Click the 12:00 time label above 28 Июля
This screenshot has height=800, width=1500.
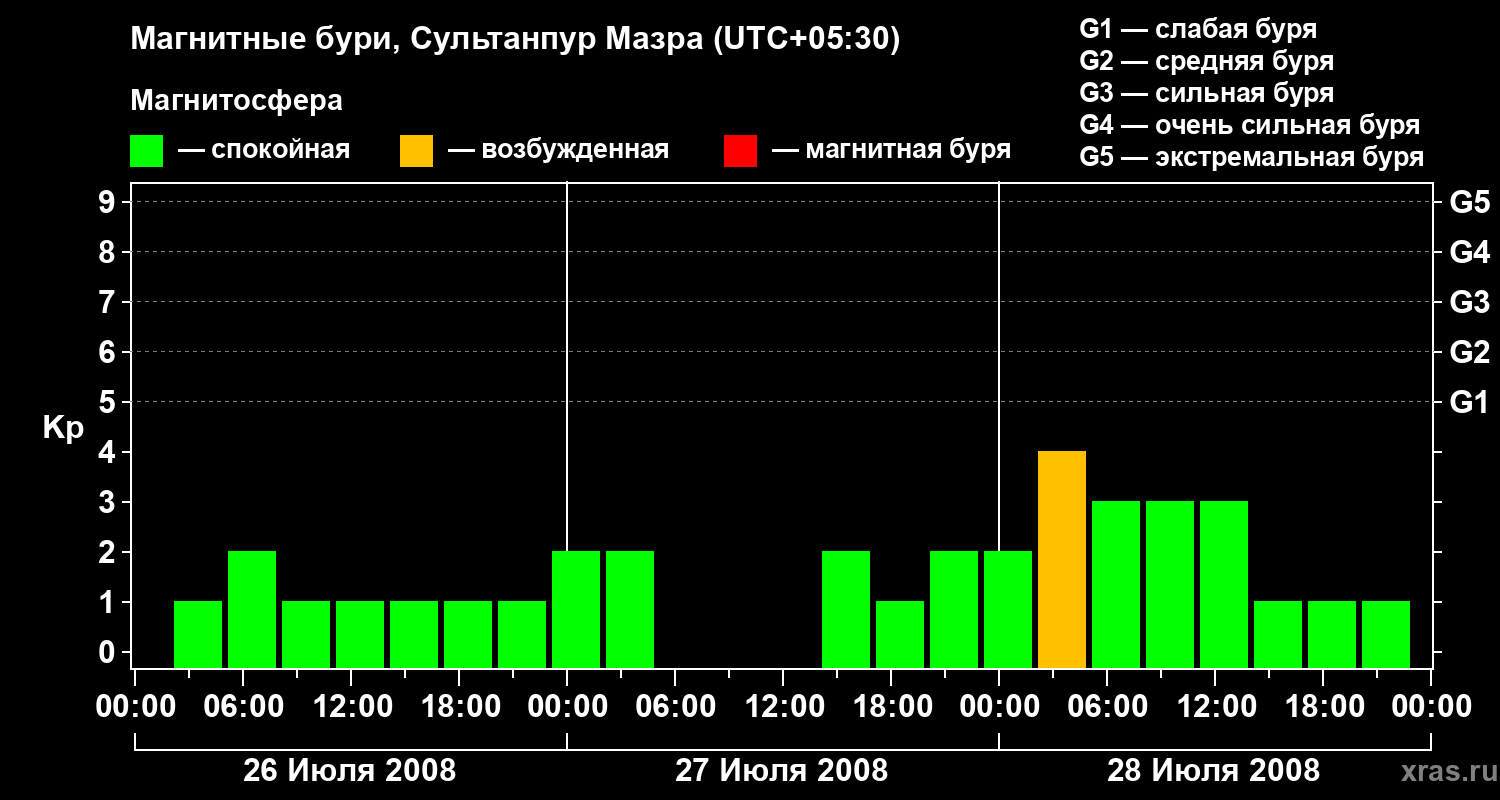pyautogui.click(x=1215, y=707)
